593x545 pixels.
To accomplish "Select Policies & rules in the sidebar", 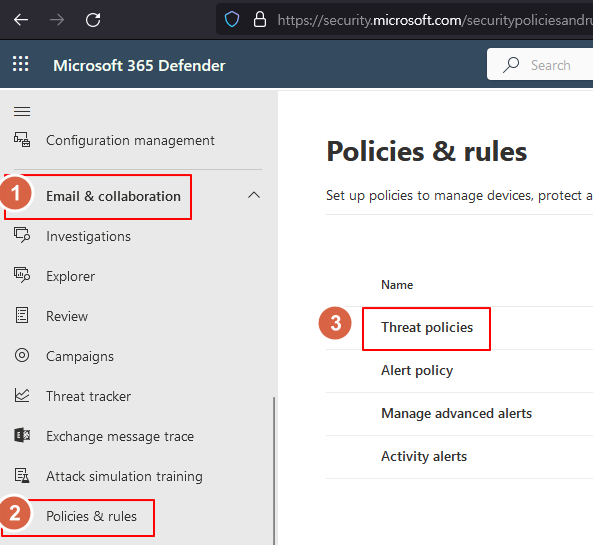I will pyautogui.click(x=91, y=516).
